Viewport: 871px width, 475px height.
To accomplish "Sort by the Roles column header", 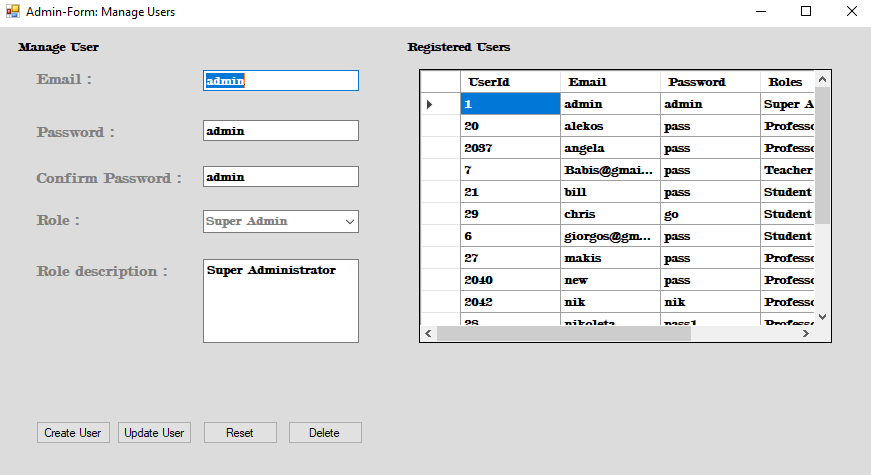I will pos(787,82).
